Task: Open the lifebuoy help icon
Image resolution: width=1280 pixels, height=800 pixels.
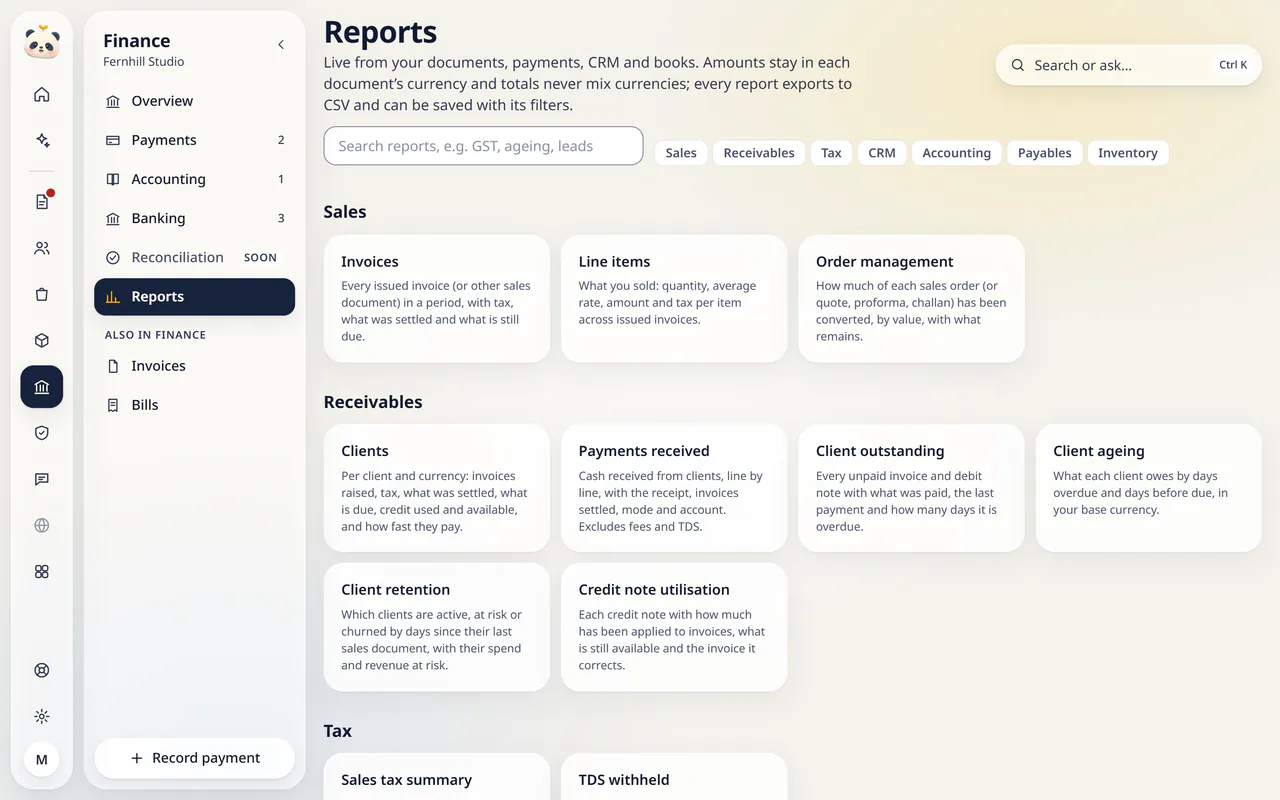Action: point(42,670)
